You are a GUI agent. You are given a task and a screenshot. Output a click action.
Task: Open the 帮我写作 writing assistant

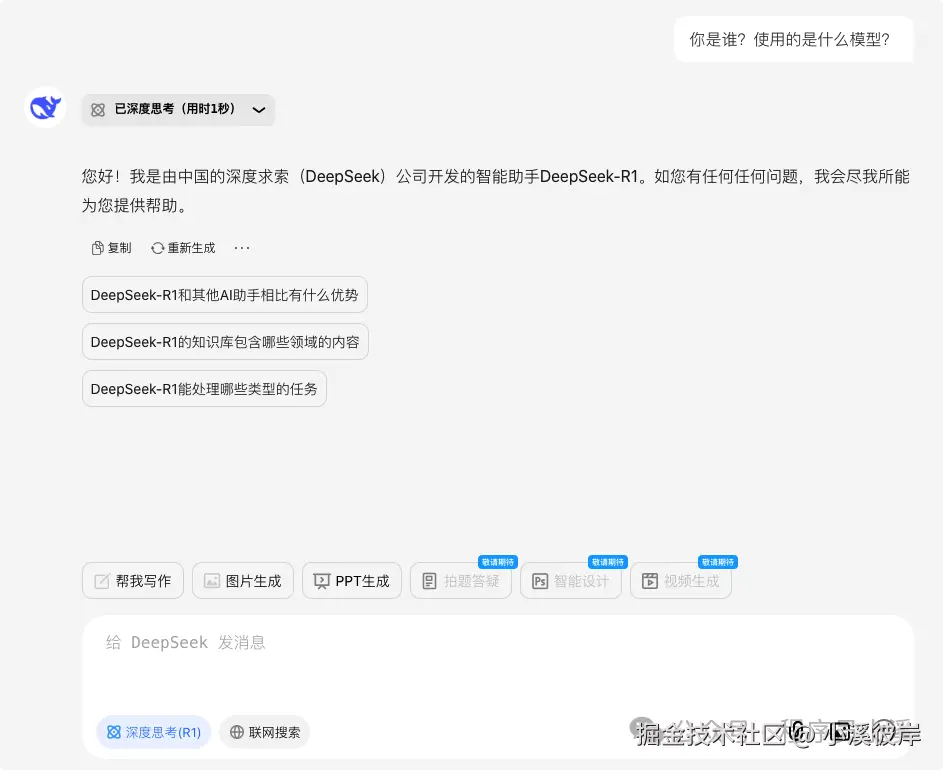(132, 580)
